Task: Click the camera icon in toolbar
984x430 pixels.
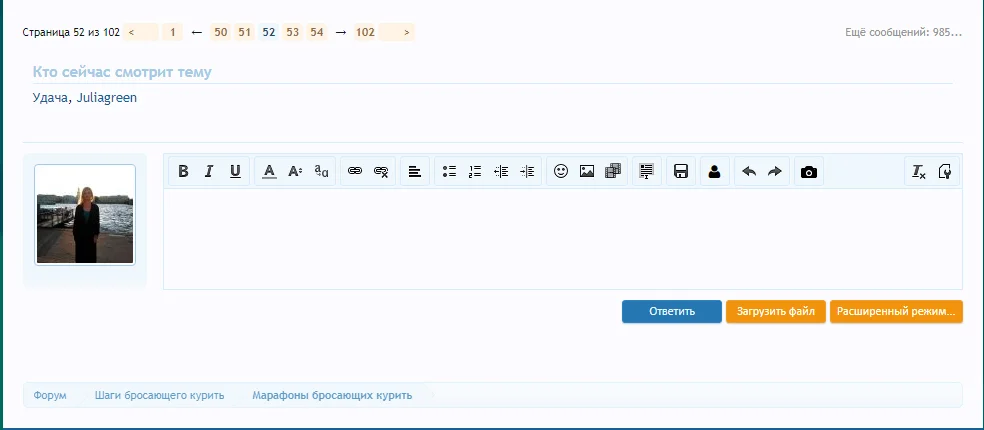Action: (809, 171)
